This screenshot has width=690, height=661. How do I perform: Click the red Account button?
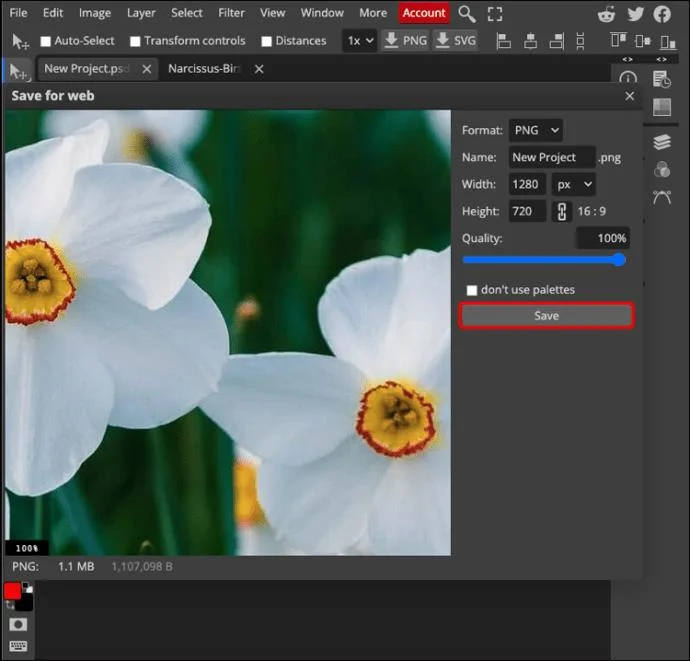click(424, 13)
